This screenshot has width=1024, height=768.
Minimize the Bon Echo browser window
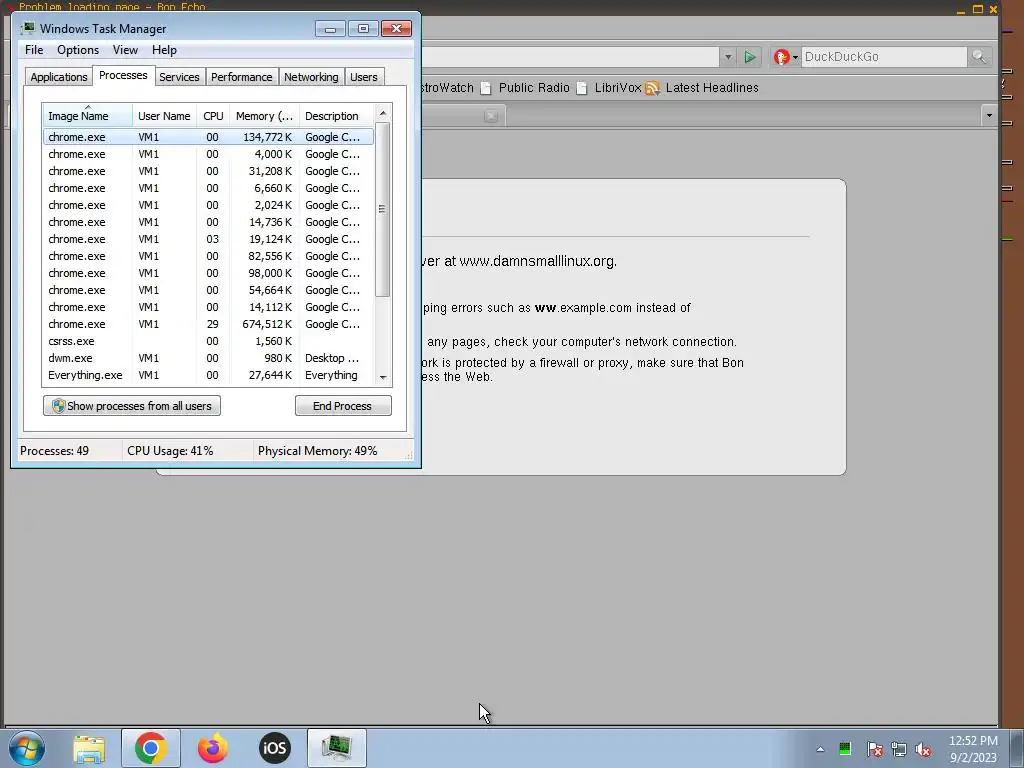[961, 9]
